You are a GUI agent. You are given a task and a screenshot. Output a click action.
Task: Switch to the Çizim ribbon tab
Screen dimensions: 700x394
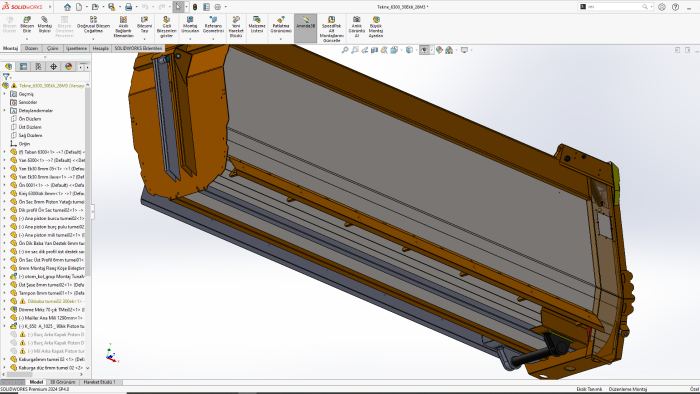(53, 48)
